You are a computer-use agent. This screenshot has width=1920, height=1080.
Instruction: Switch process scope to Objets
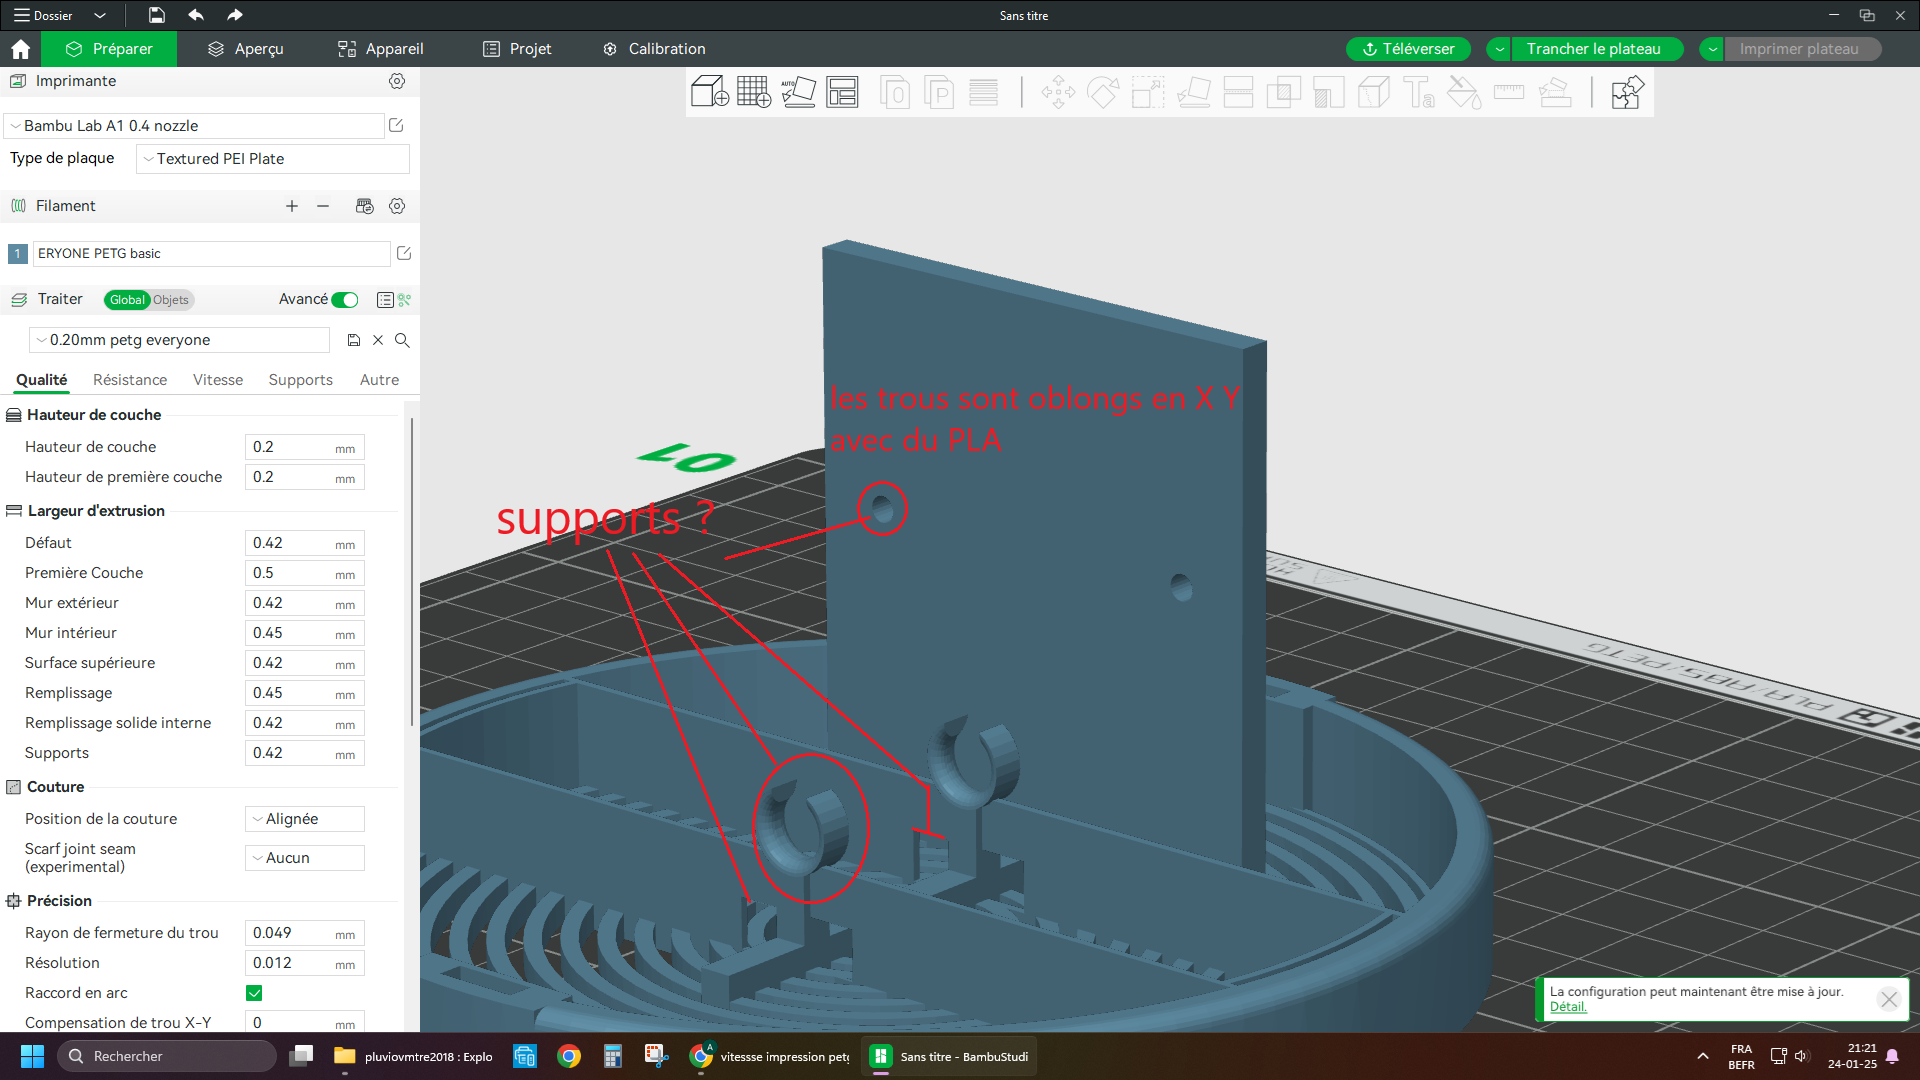[171, 300]
